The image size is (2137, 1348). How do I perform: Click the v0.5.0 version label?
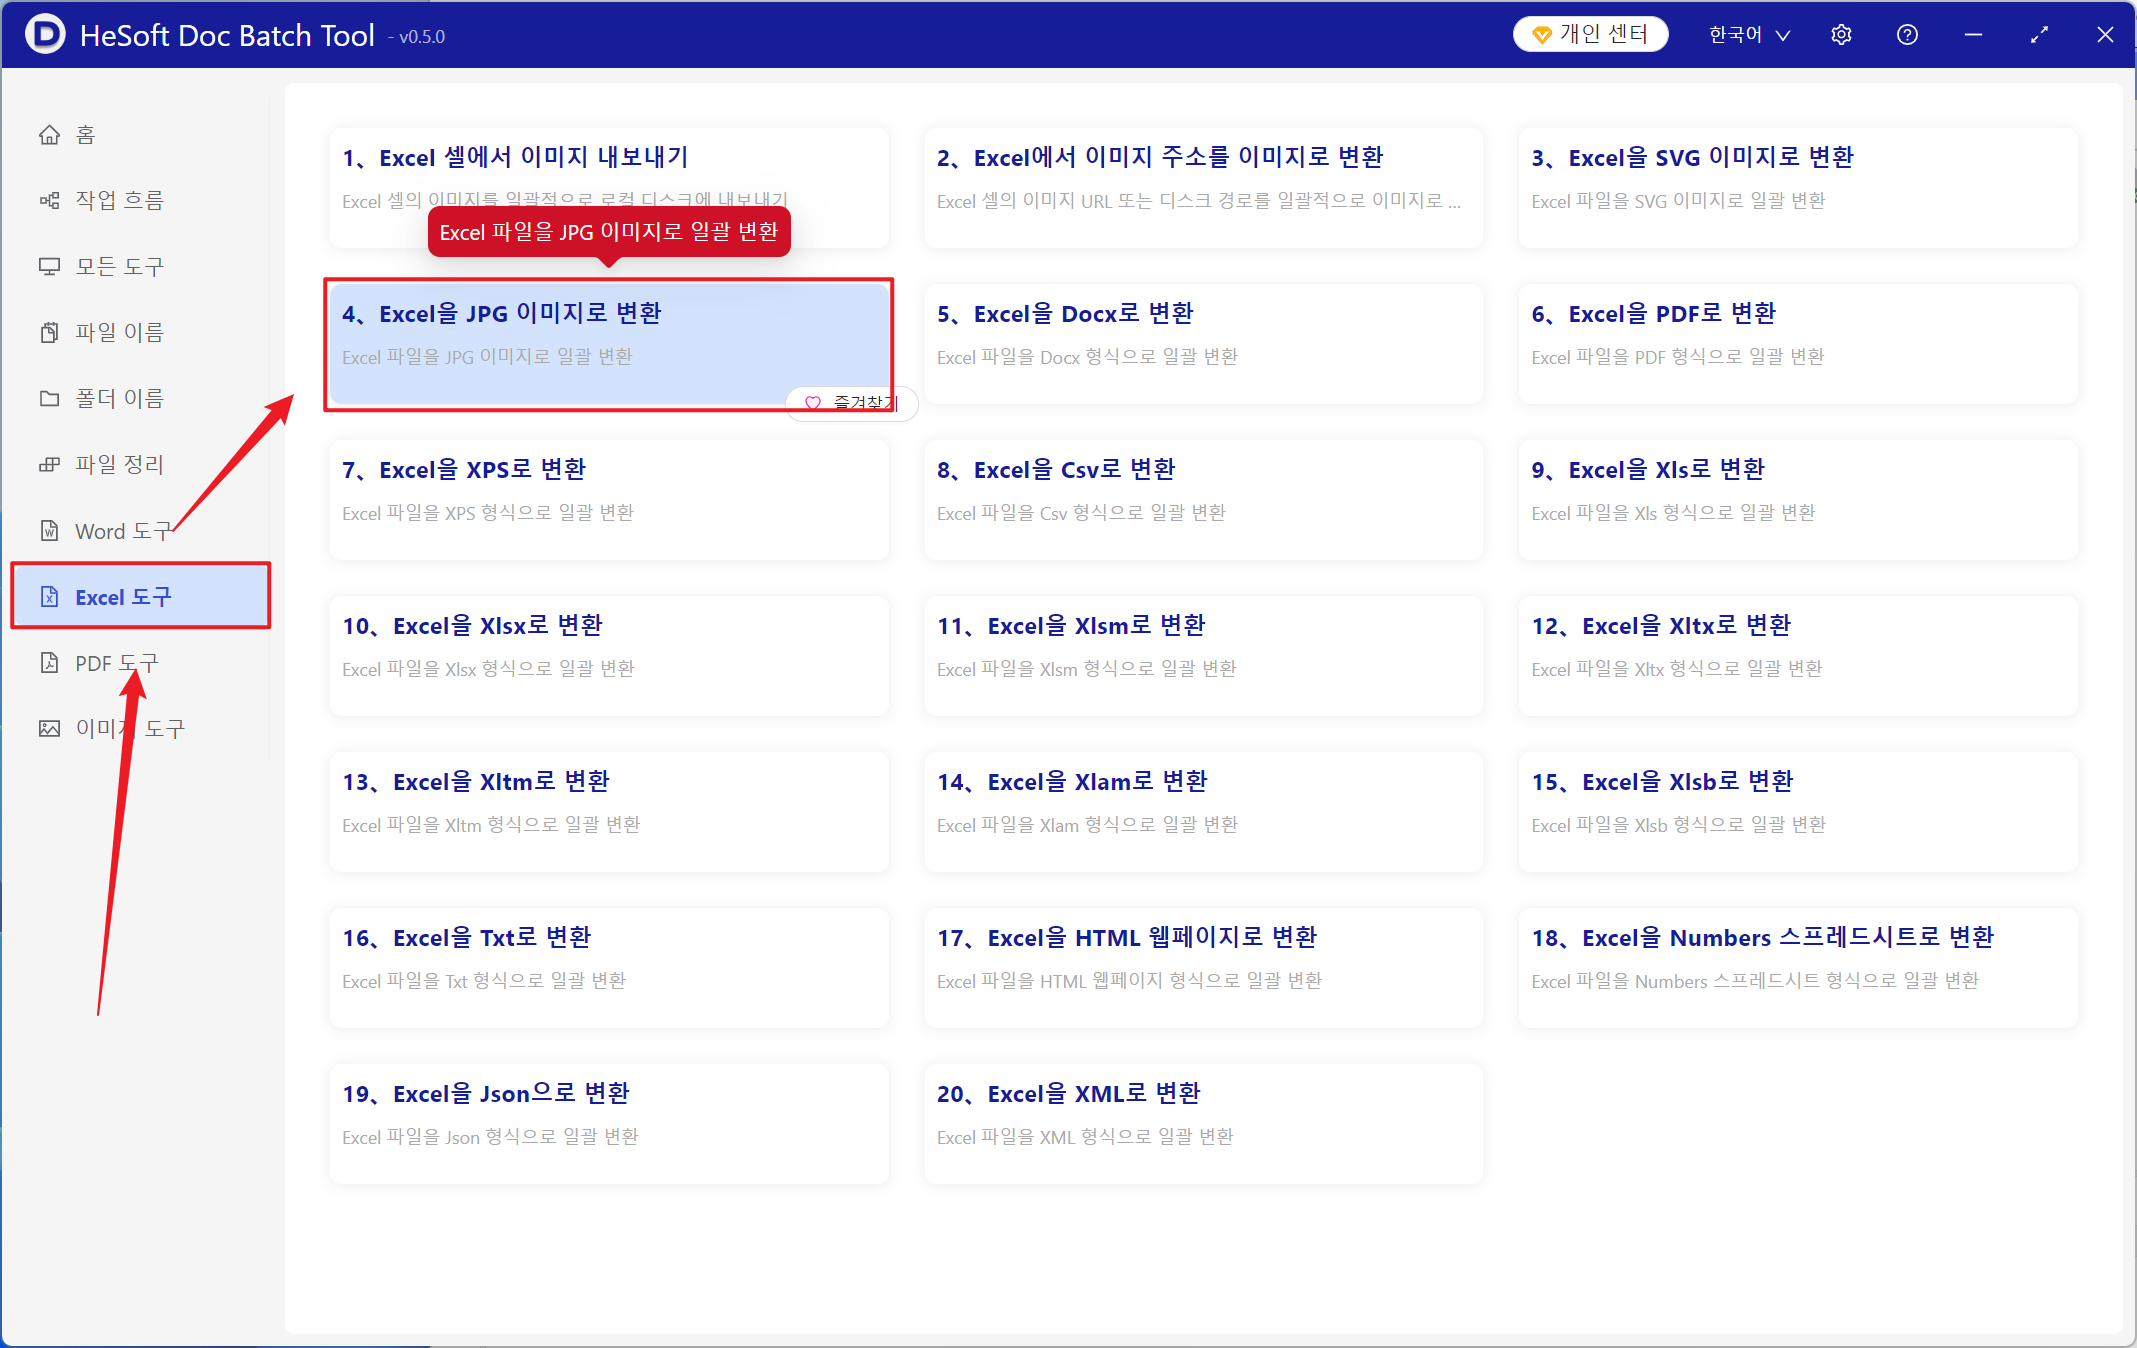pyautogui.click(x=417, y=37)
